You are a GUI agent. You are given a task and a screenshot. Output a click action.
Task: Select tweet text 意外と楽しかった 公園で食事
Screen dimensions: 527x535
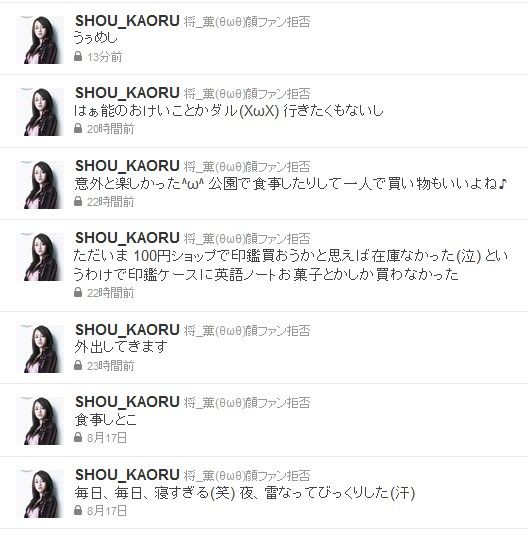290,184
